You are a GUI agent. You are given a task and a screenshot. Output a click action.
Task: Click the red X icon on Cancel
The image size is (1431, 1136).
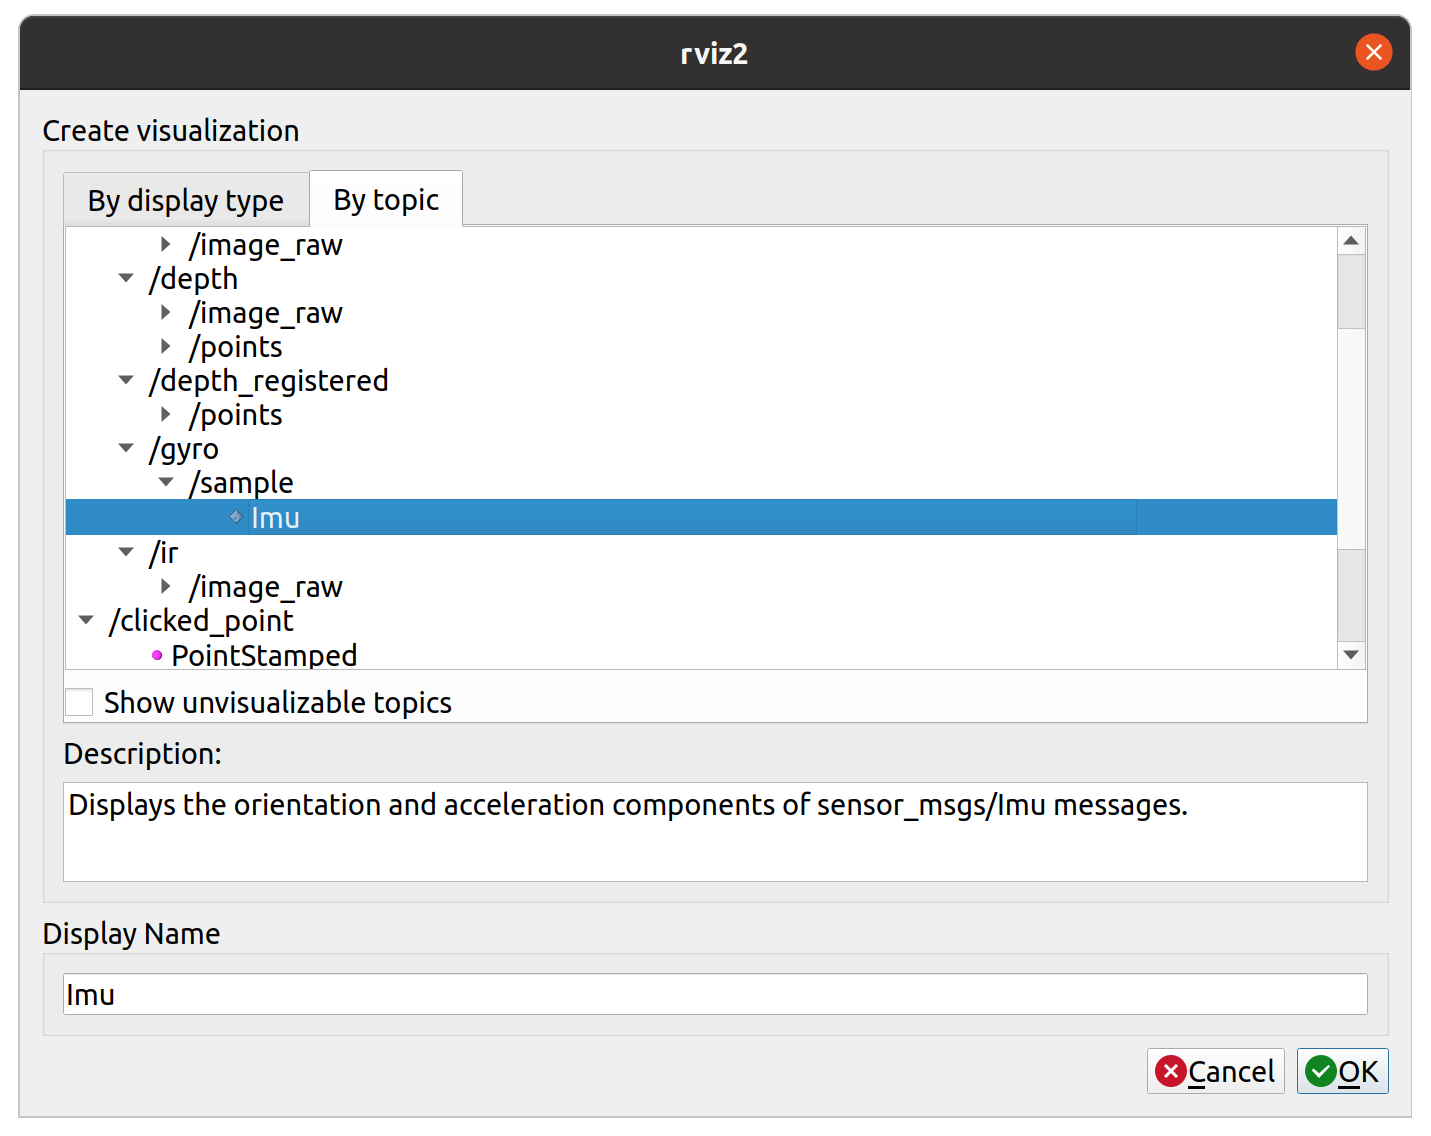[1170, 1072]
